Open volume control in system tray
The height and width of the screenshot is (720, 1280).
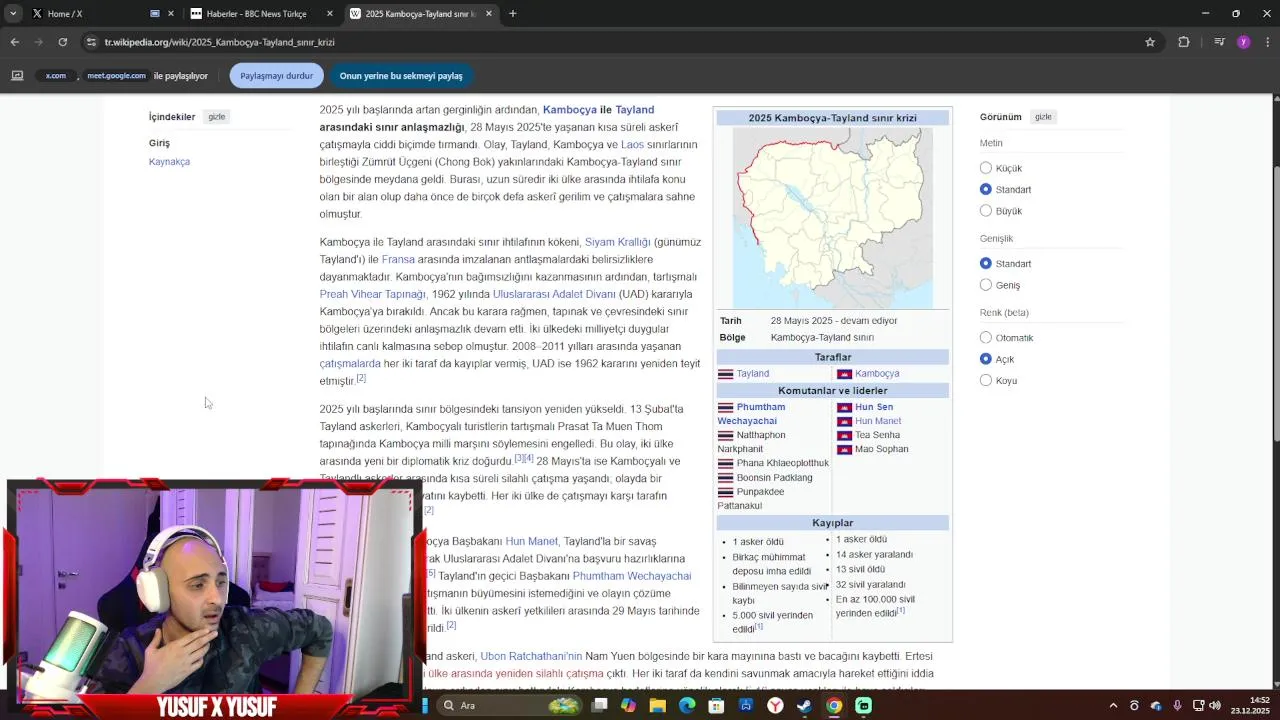click(x=1215, y=706)
